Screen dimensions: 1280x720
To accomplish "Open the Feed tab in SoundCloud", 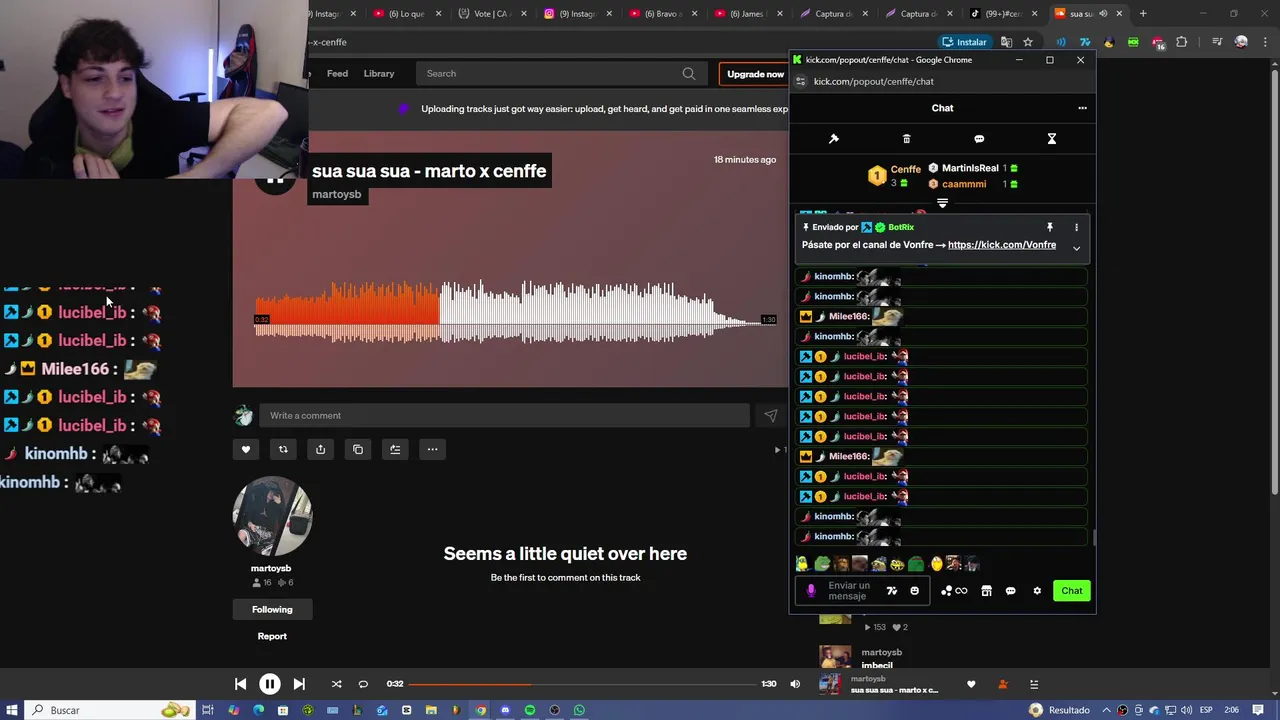I will coord(337,73).
